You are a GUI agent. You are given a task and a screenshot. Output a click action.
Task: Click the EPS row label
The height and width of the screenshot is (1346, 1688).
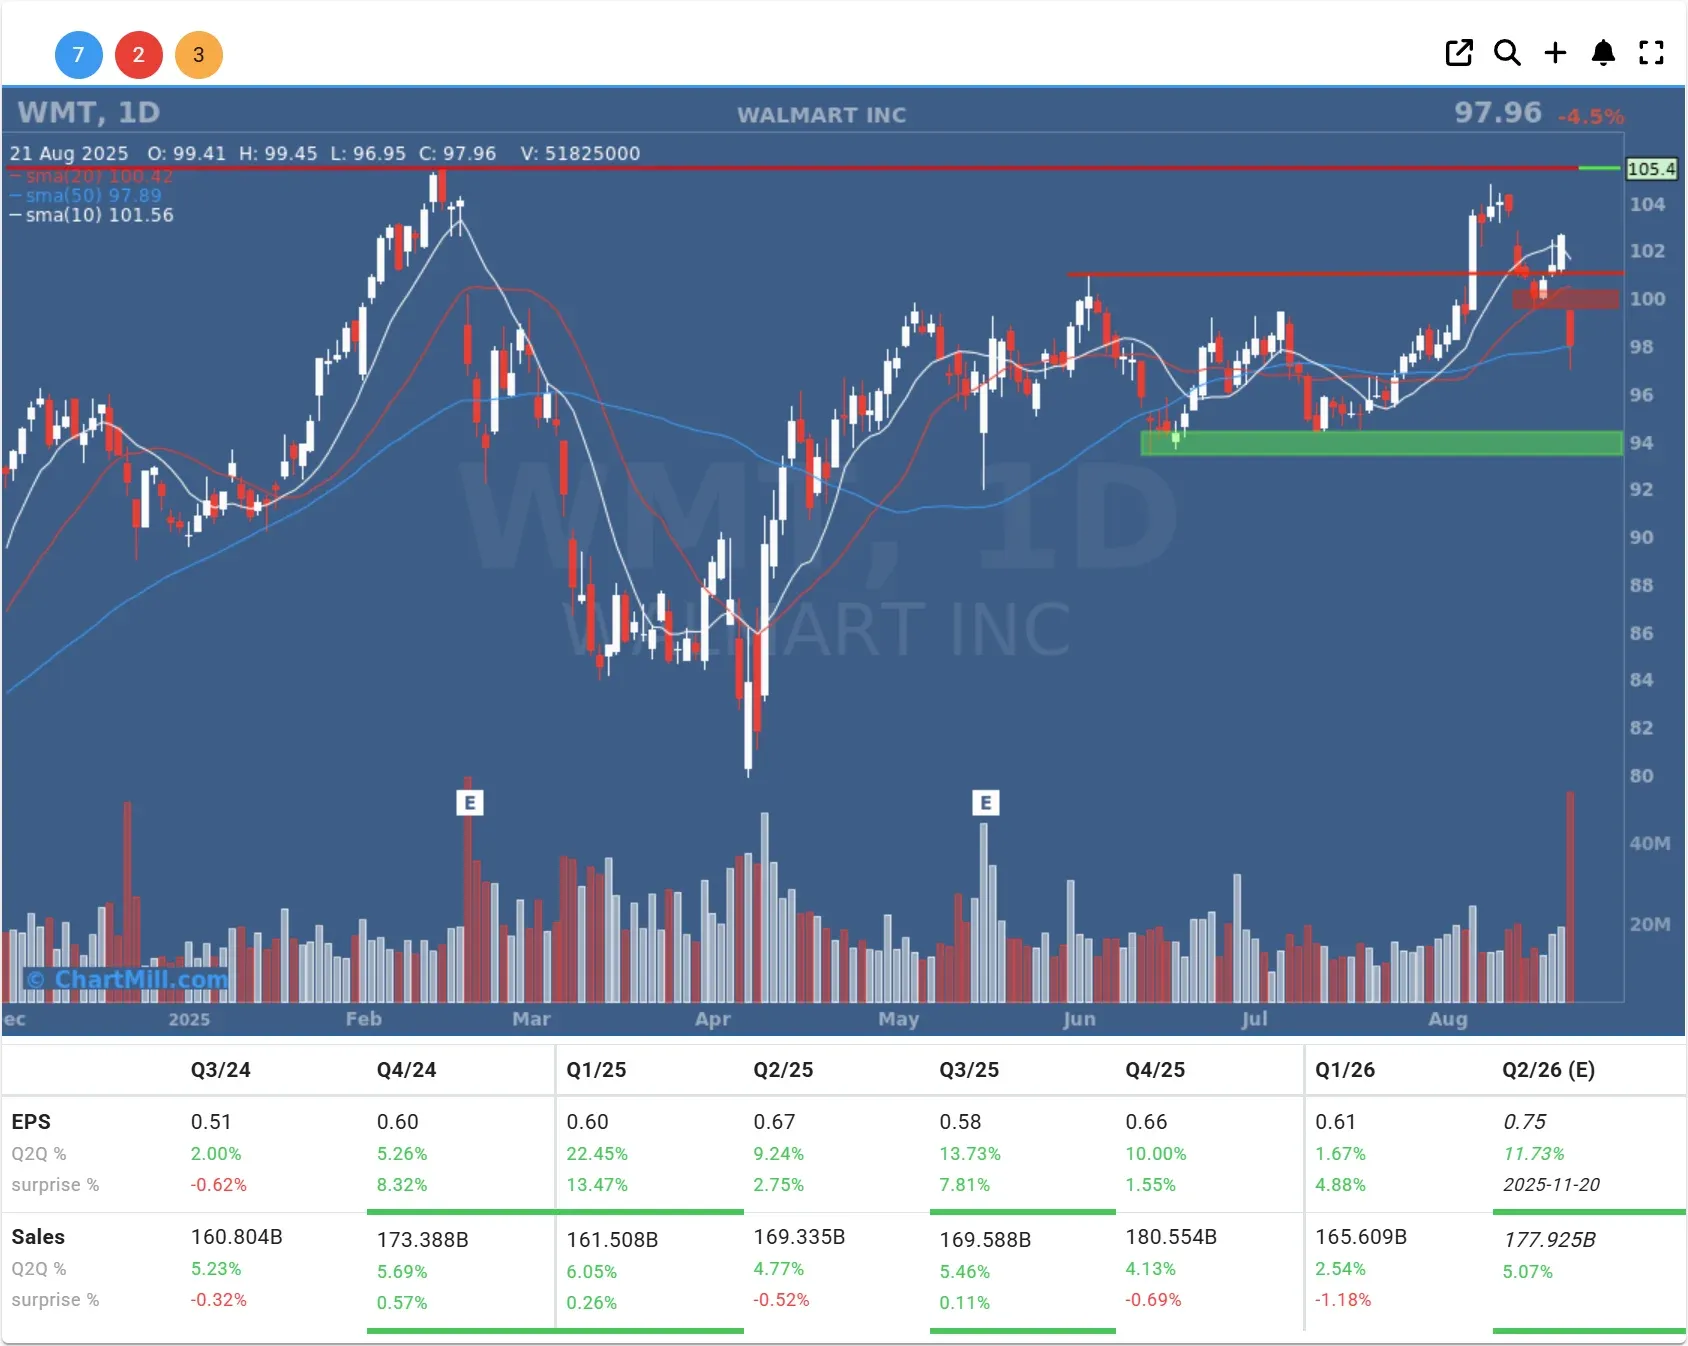pos(31,1122)
